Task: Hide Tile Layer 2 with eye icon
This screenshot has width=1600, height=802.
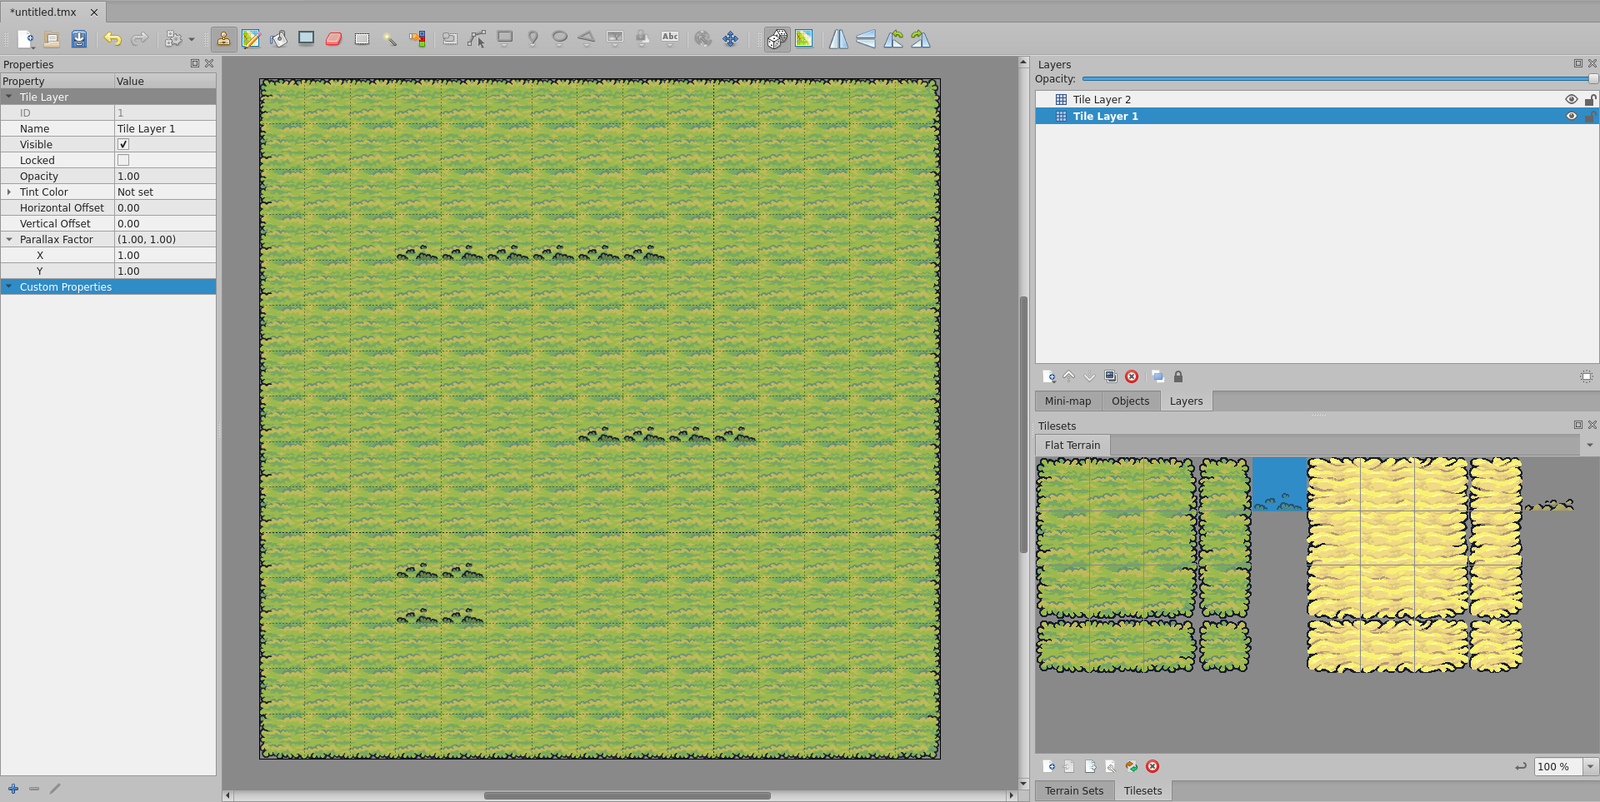Action: (1571, 100)
